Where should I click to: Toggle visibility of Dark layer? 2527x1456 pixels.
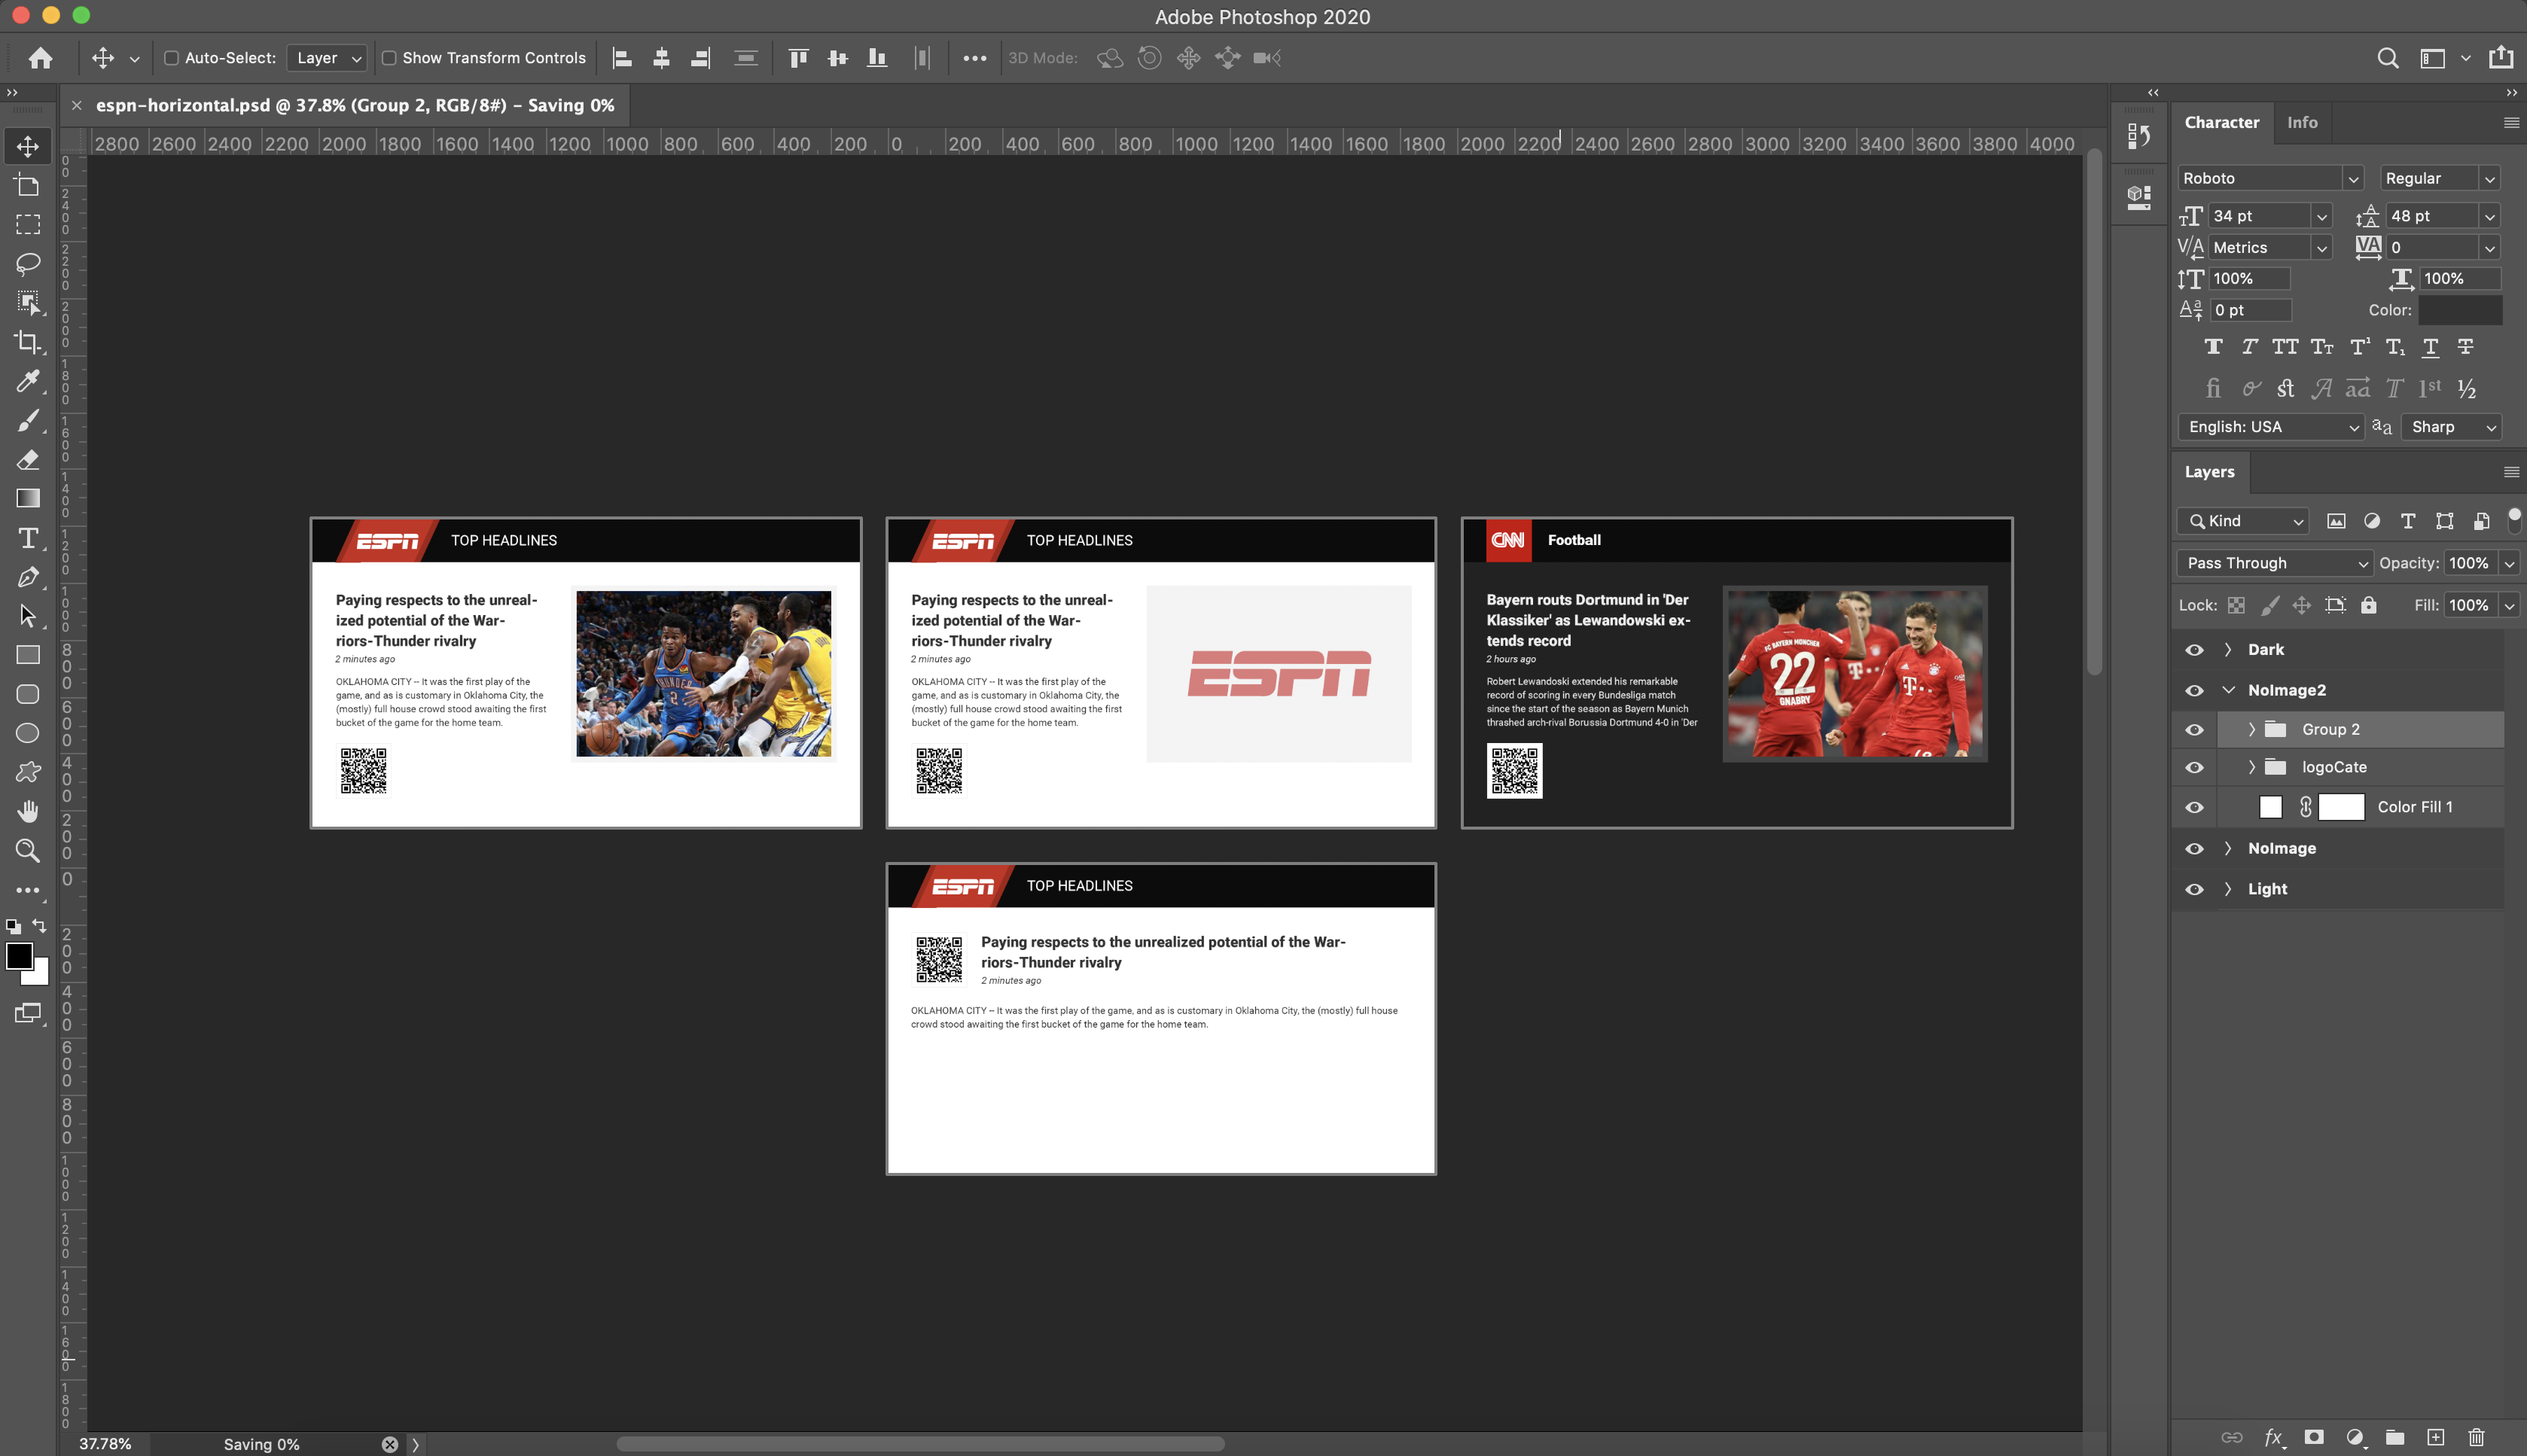point(2193,649)
